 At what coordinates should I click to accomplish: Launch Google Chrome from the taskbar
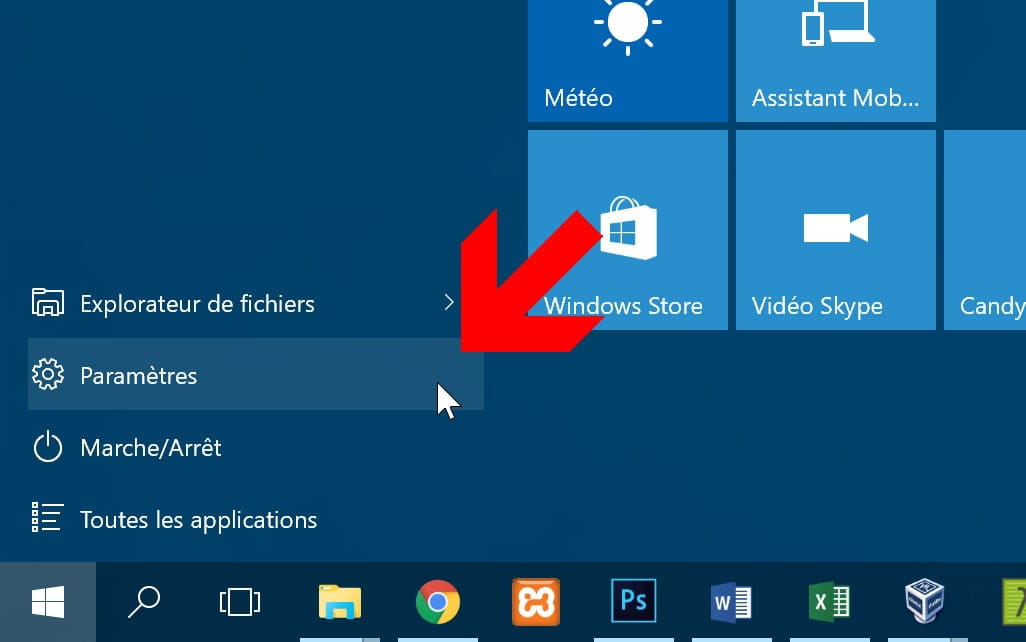[x=438, y=601]
